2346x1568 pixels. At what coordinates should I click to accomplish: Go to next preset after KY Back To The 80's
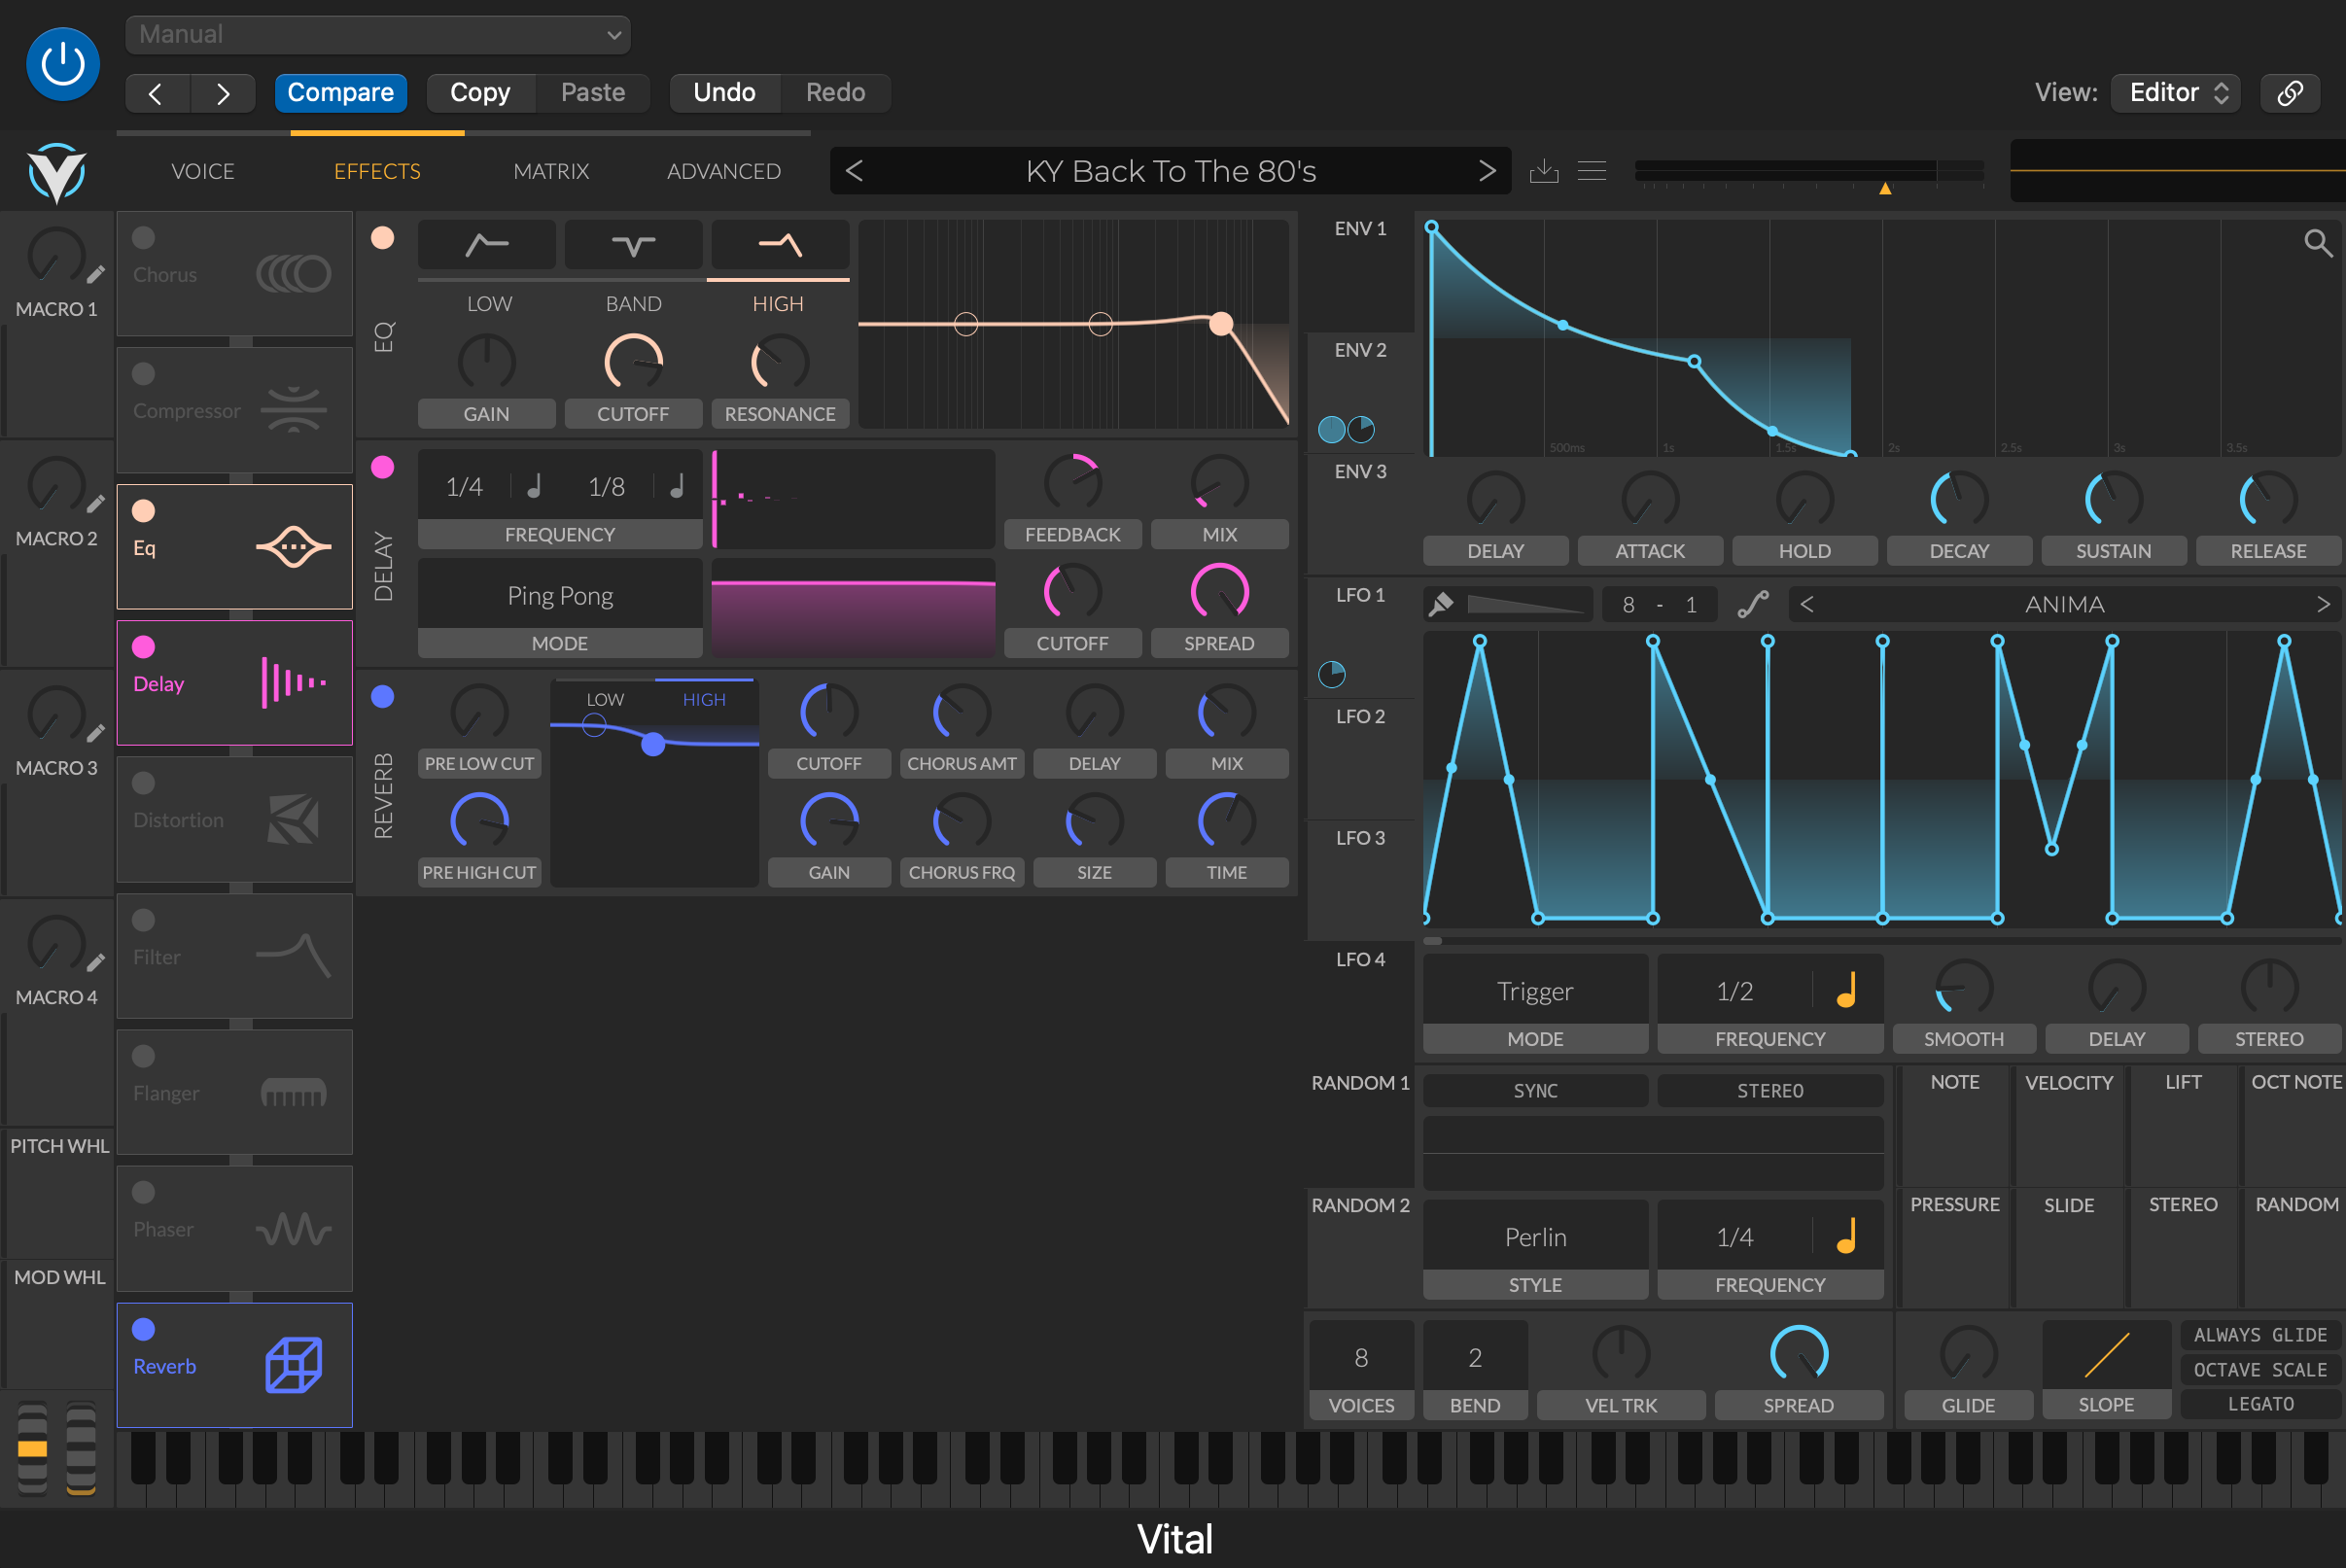(1487, 171)
